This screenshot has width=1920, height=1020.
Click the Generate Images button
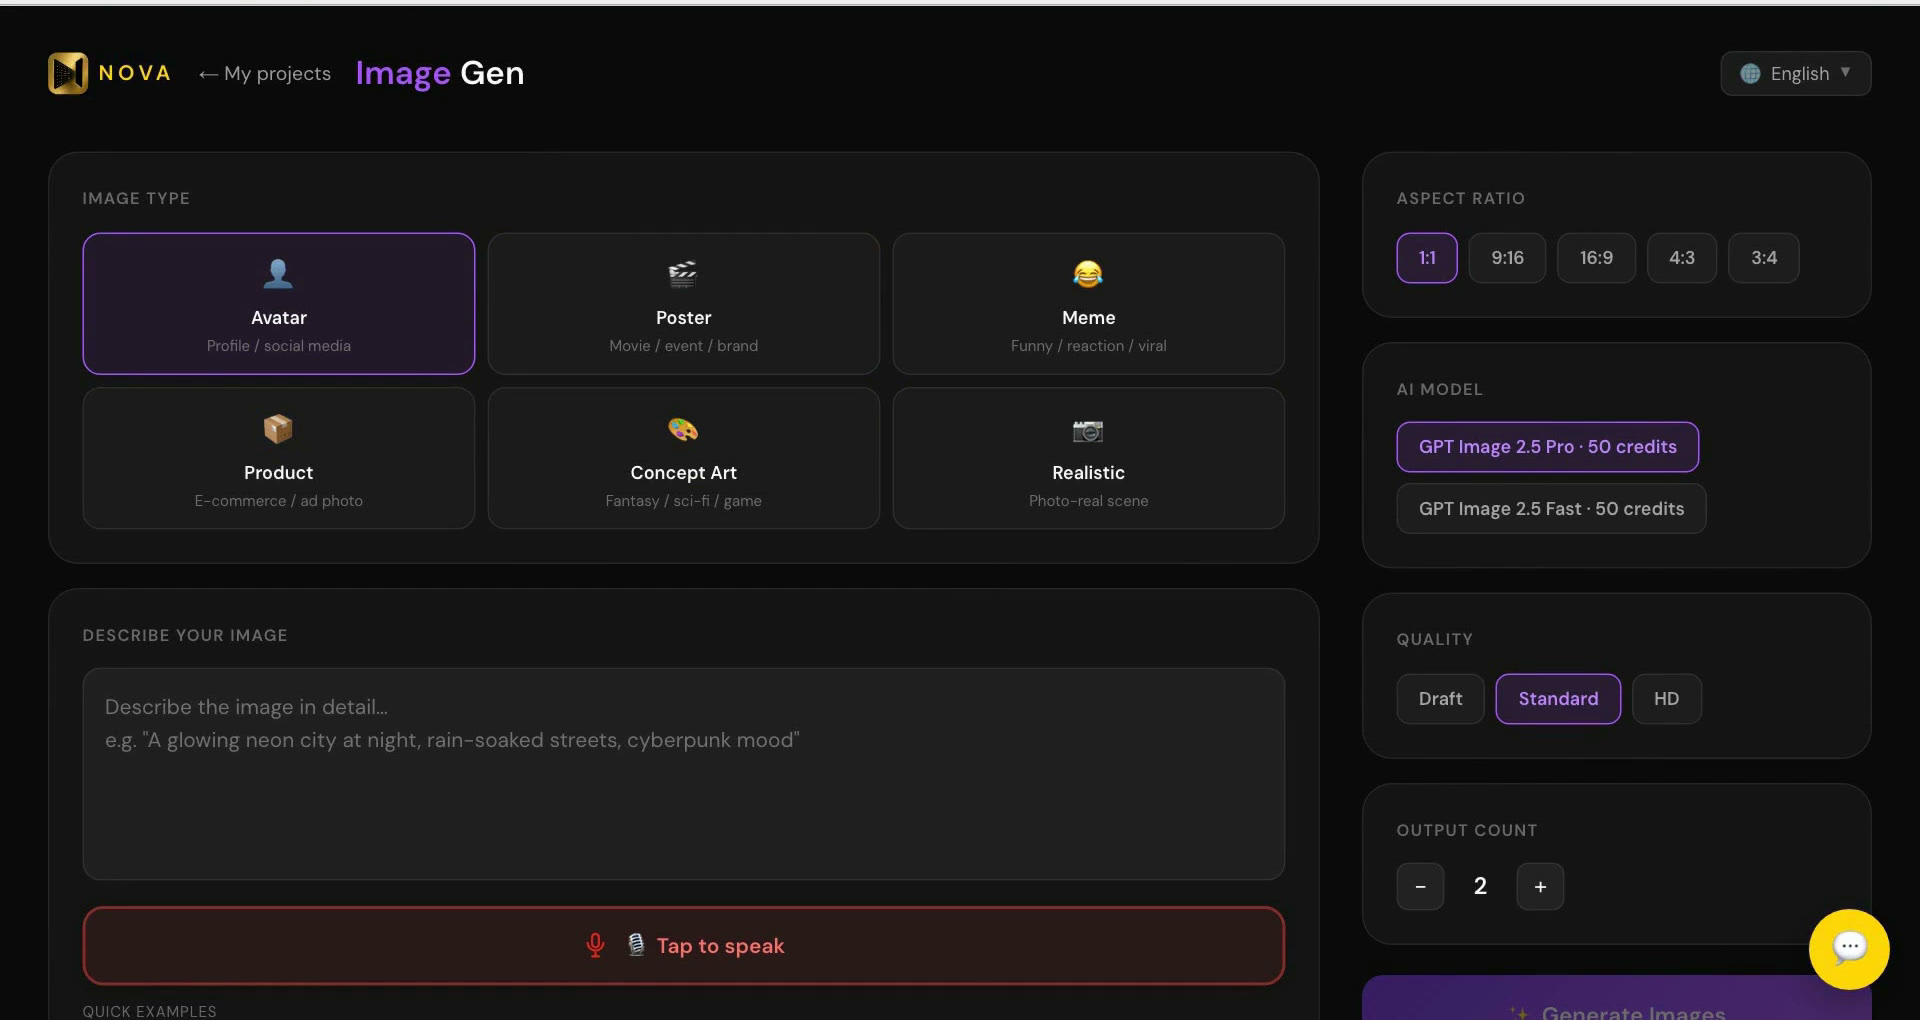1616,998
